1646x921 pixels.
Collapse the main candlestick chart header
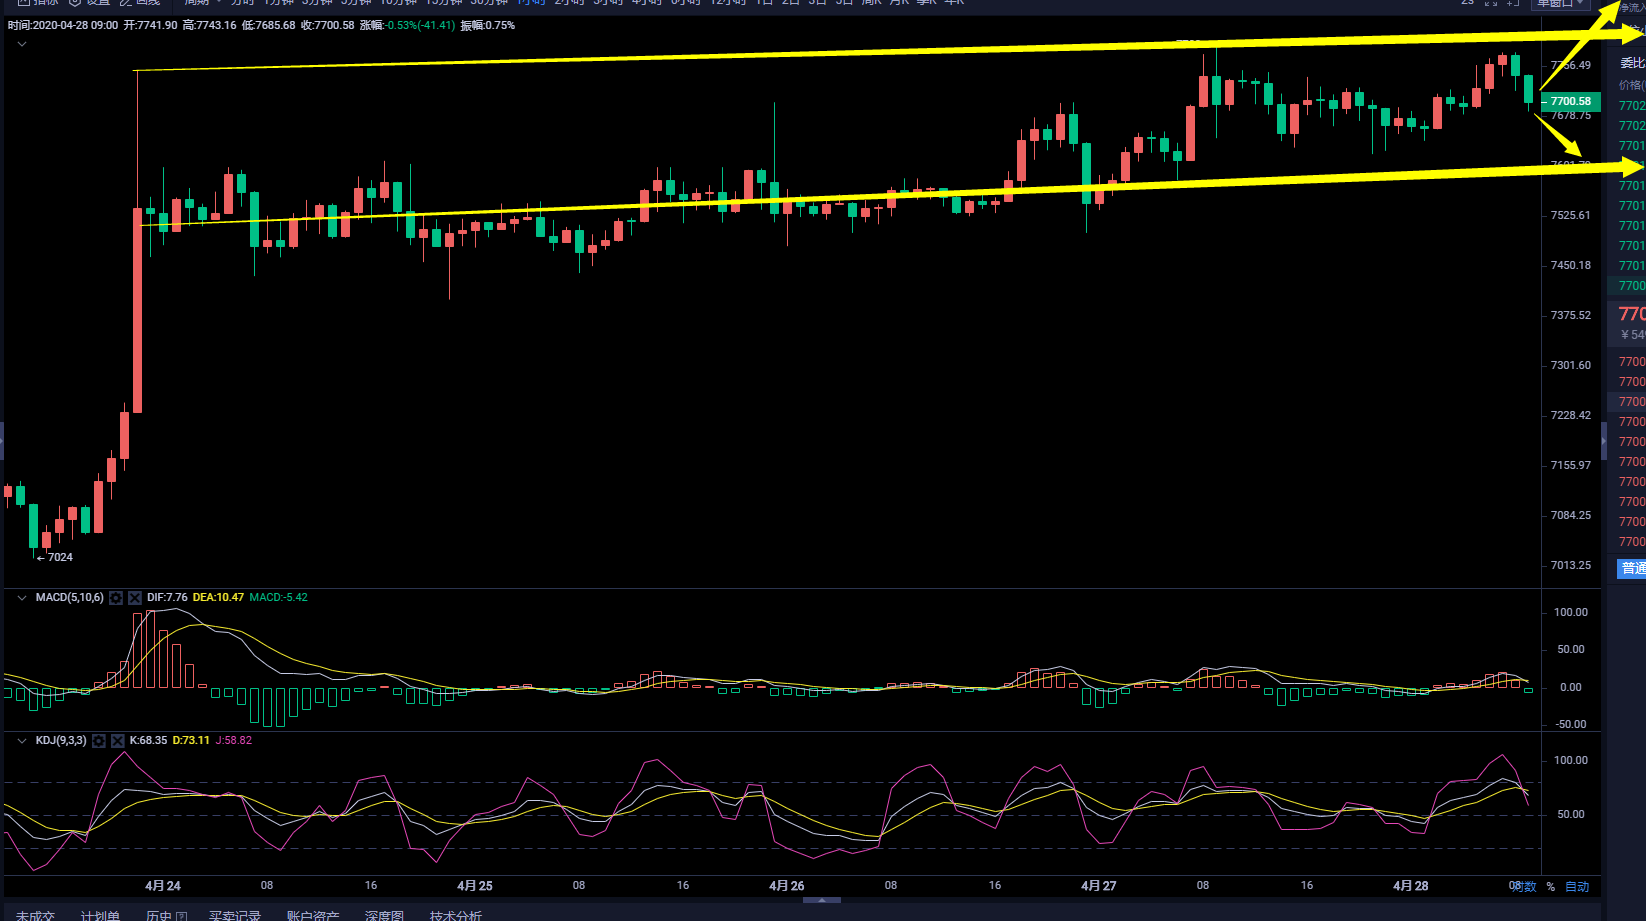22,44
